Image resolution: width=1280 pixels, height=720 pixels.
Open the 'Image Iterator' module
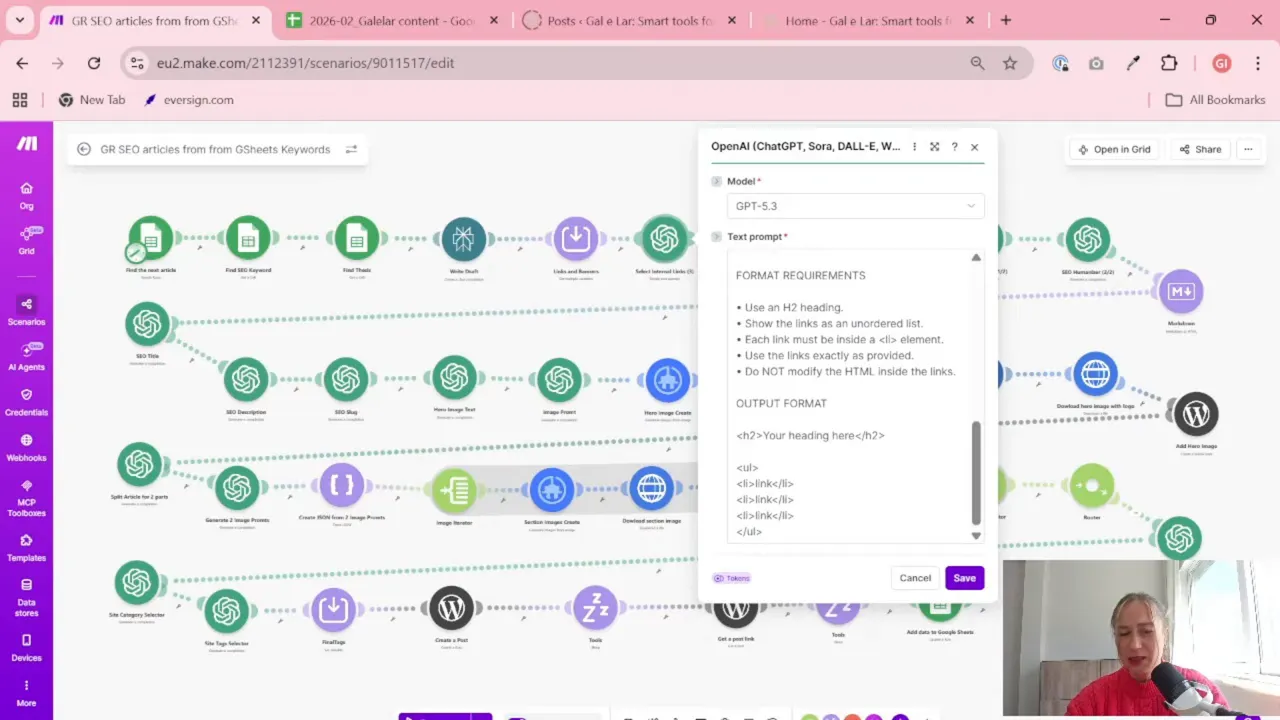tap(454, 490)
